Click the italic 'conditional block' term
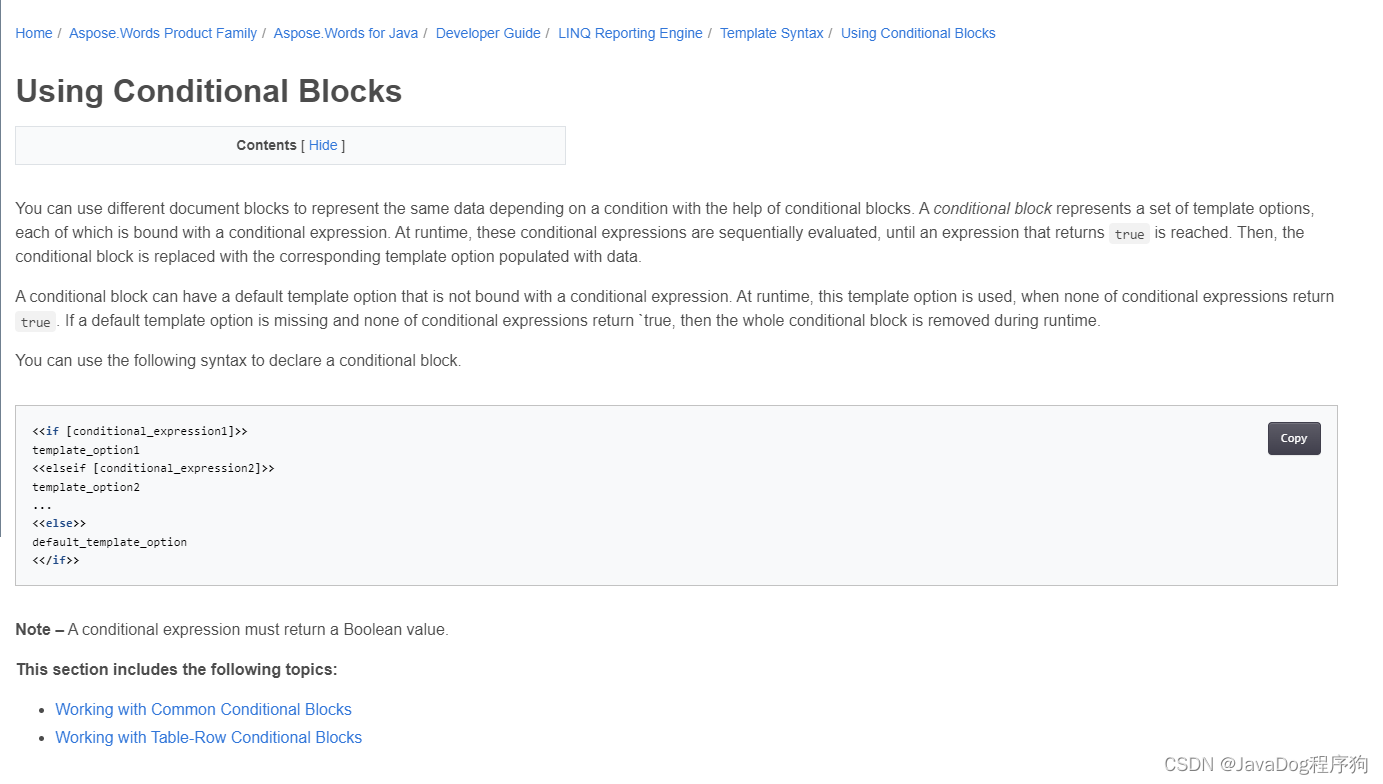 (x=992, y=209)
